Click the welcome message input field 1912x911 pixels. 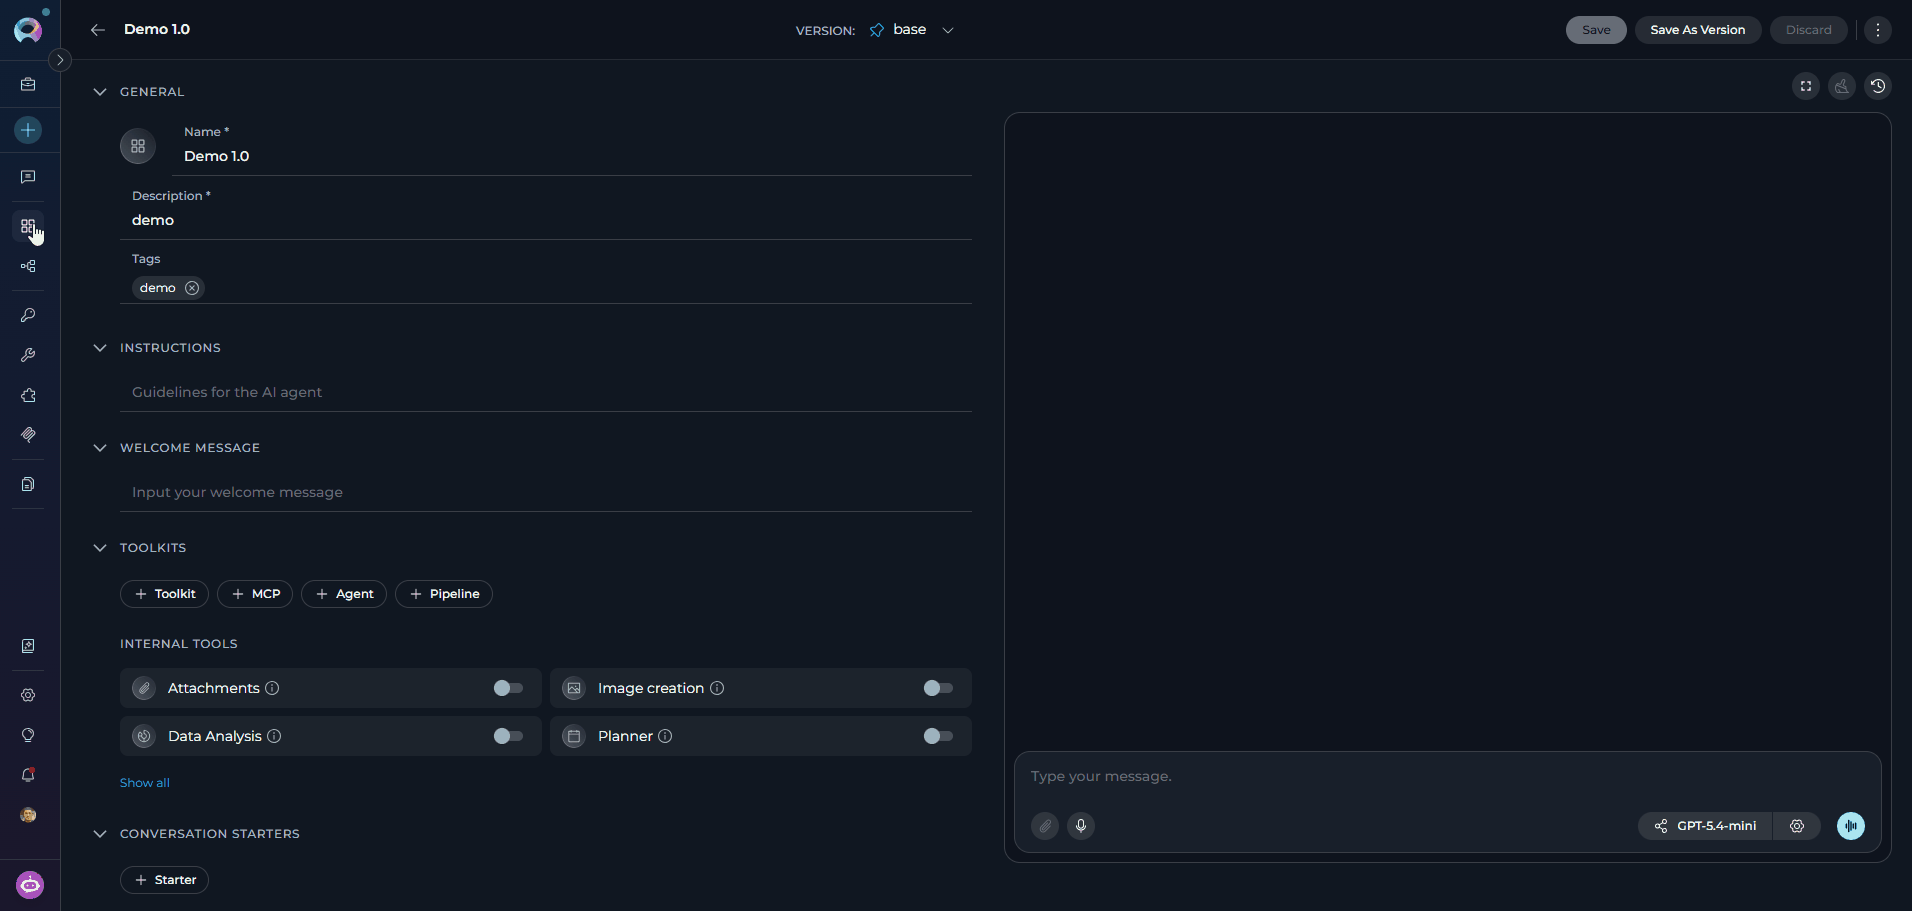tap(546, 492)
